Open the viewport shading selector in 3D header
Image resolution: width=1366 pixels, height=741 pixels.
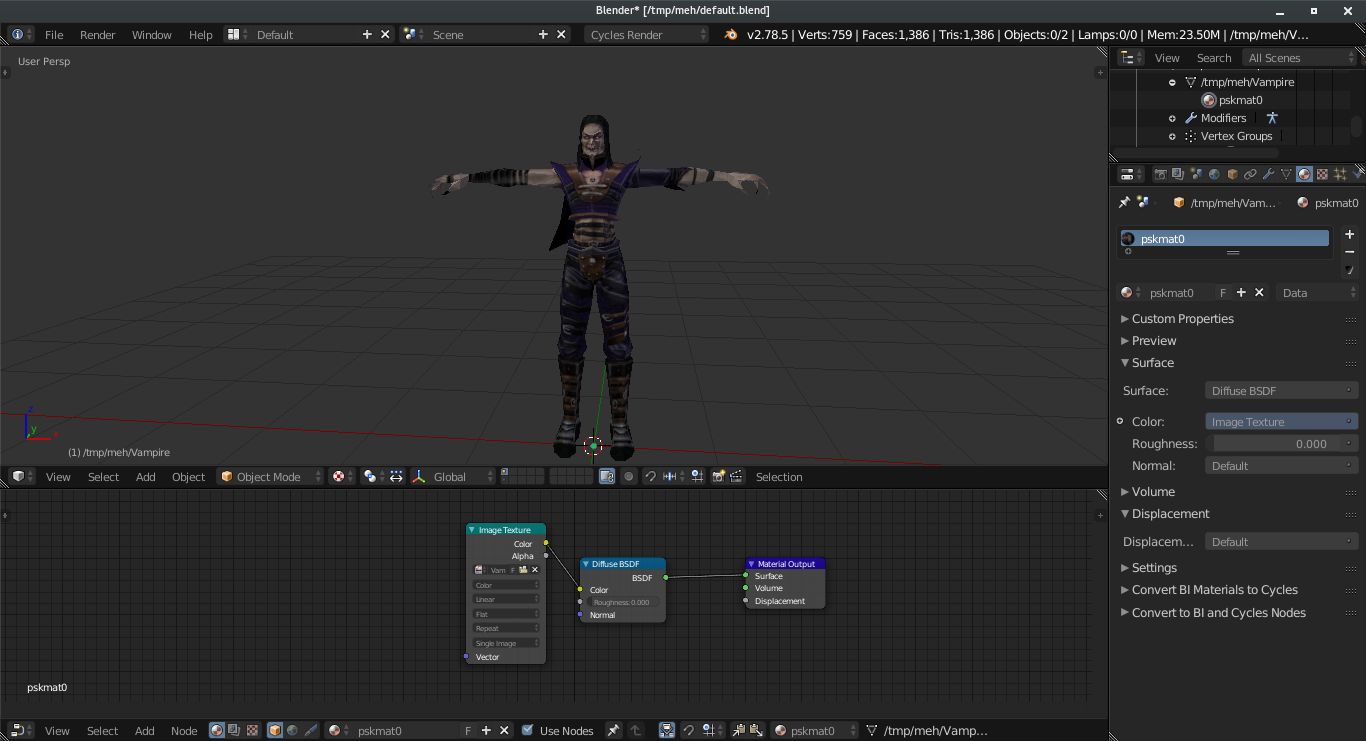[x=343, y=477]
